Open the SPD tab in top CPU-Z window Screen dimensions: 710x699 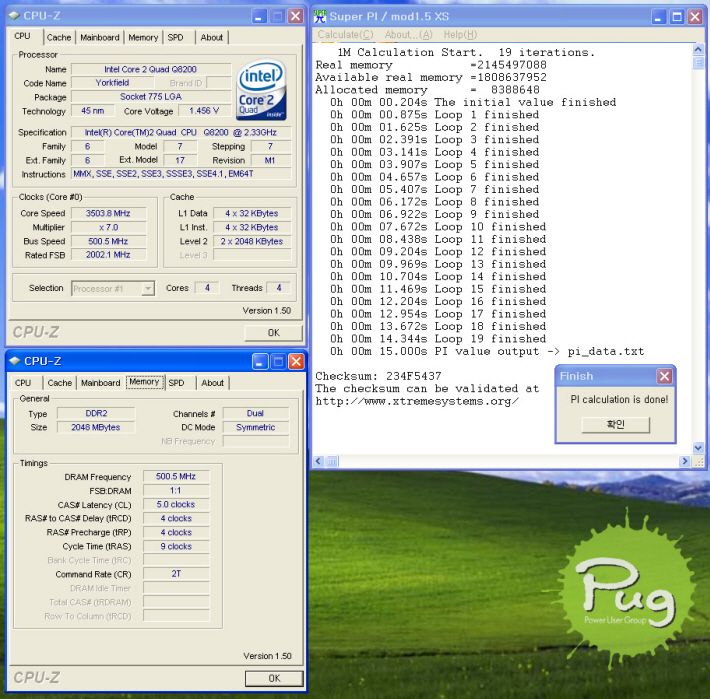tap(176, 38)
